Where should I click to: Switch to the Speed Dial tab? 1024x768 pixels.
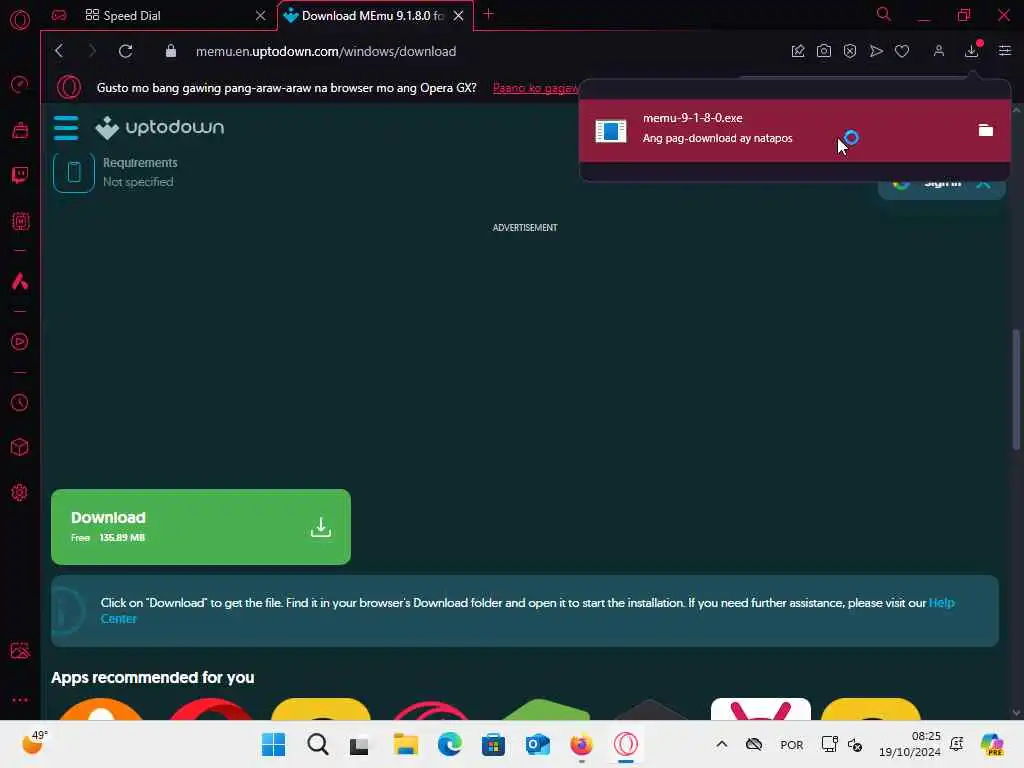[160, 15]
